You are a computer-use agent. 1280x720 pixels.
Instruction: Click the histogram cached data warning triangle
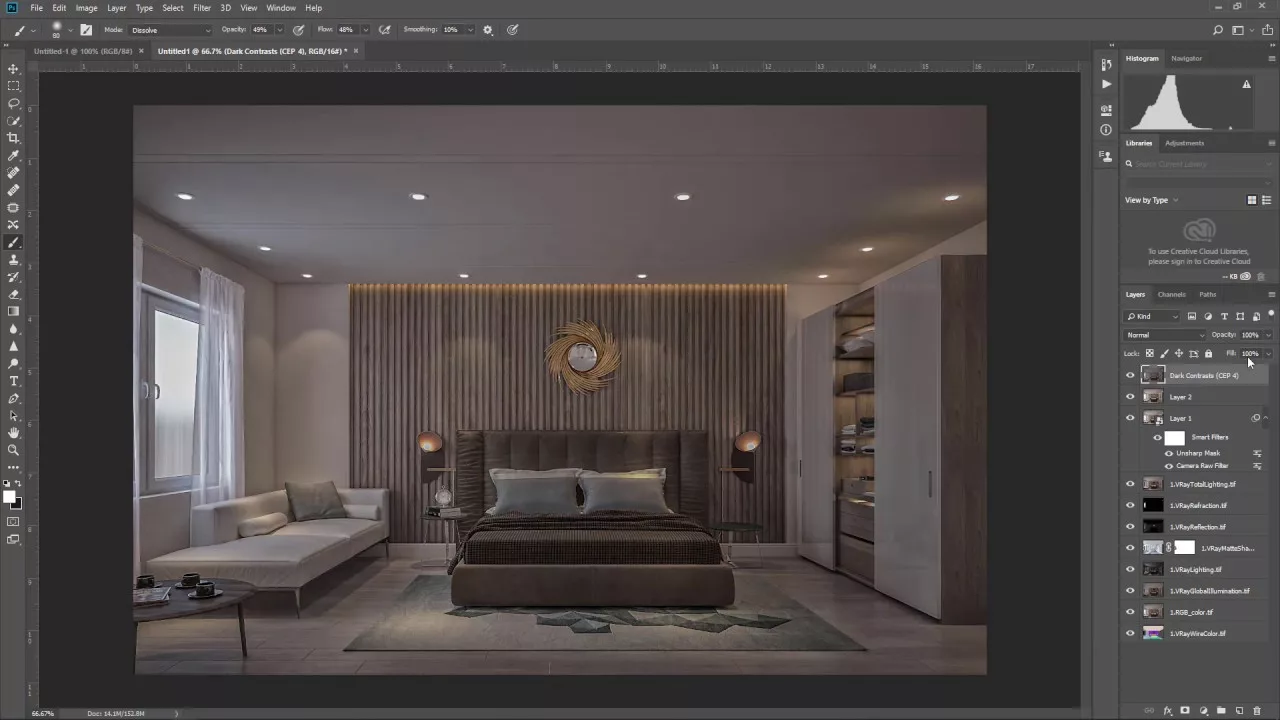tap(1246, 85)
